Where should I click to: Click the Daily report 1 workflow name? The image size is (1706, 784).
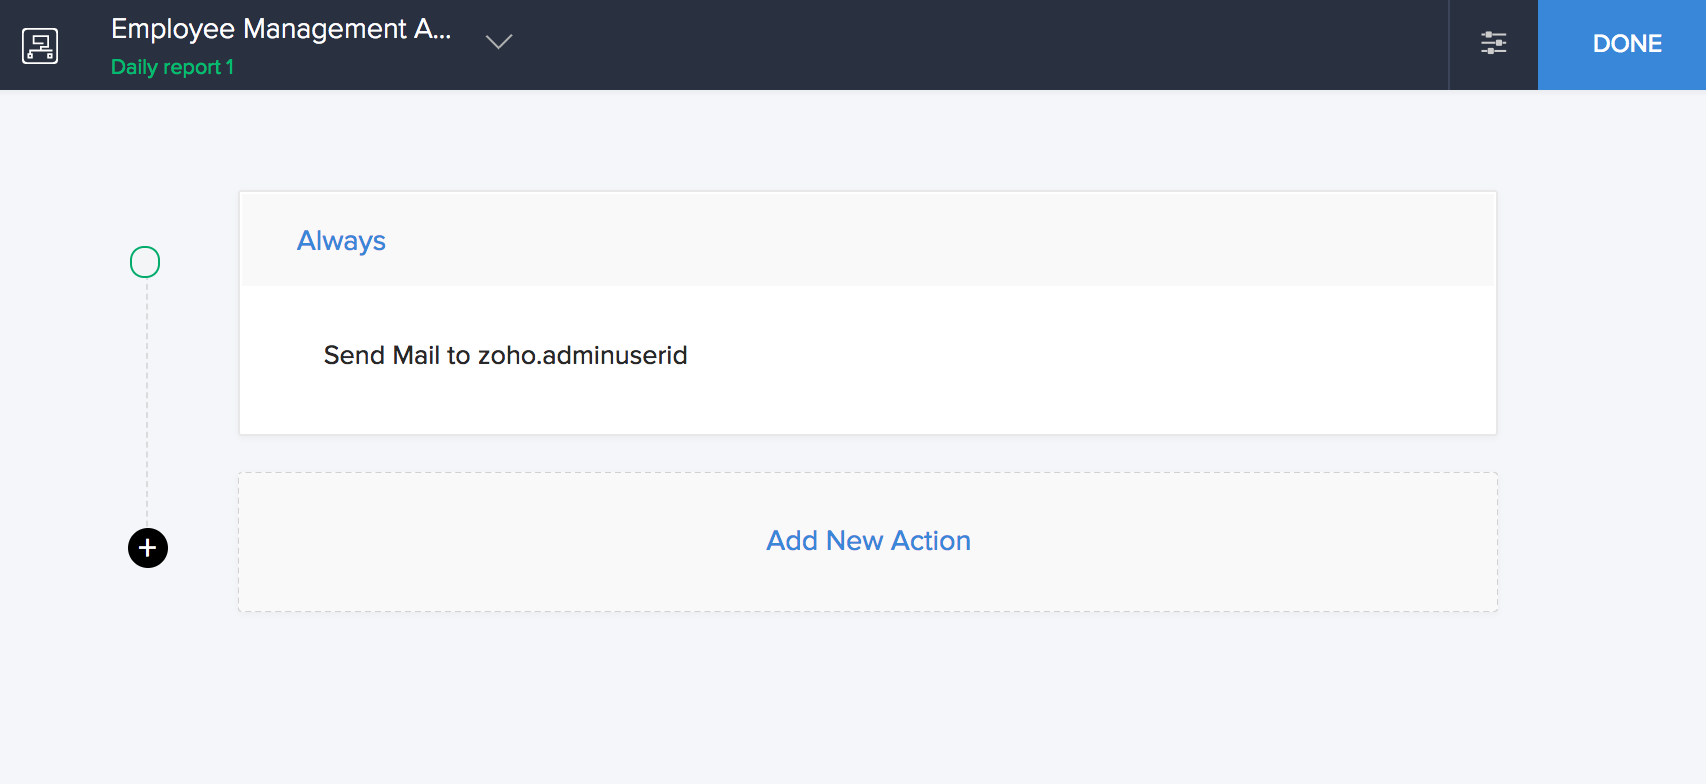pyautogui.click(x=172, y=67)
